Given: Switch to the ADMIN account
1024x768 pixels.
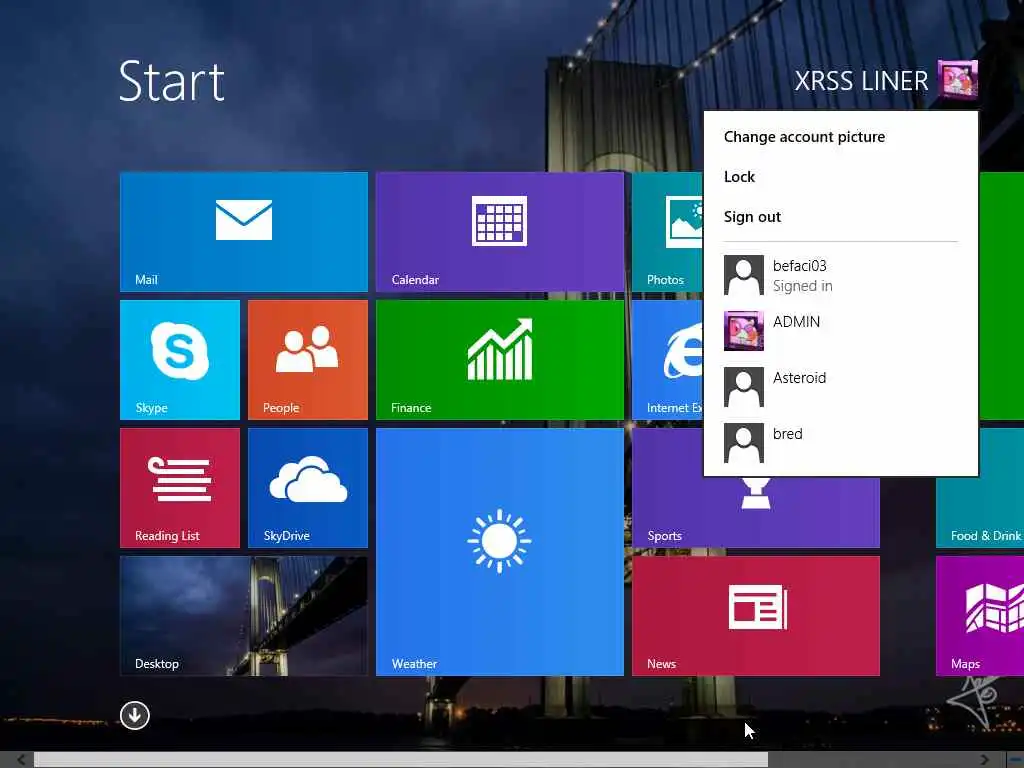Looking at the screenshot, I should point(840,331).
